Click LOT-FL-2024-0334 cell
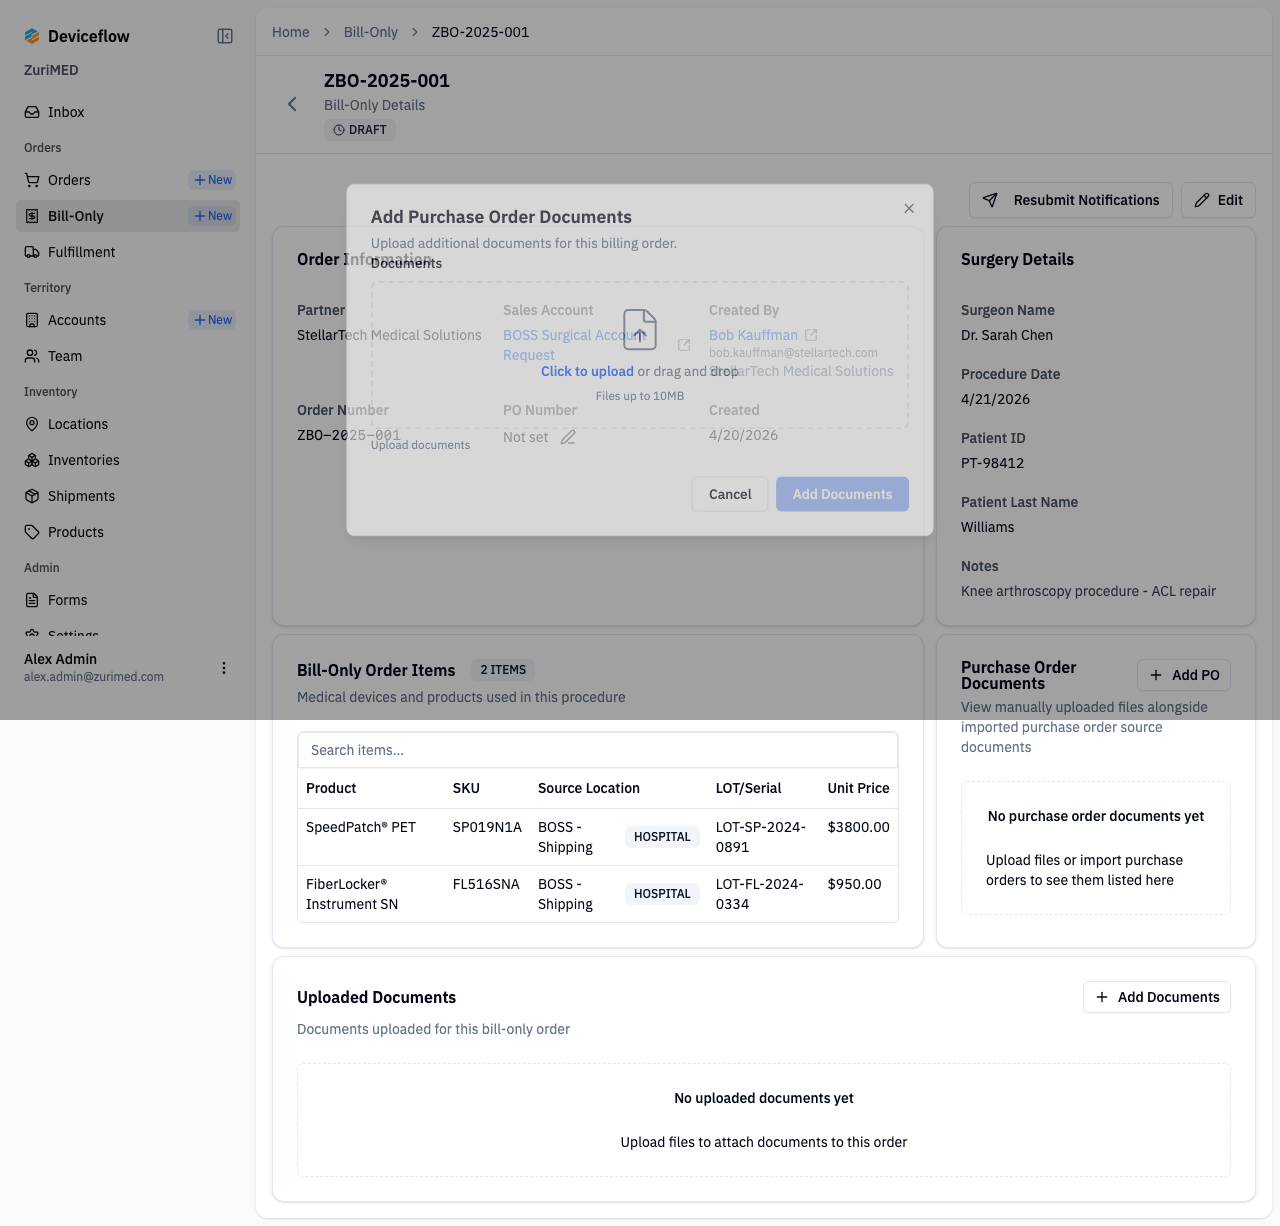 (760, 894)
